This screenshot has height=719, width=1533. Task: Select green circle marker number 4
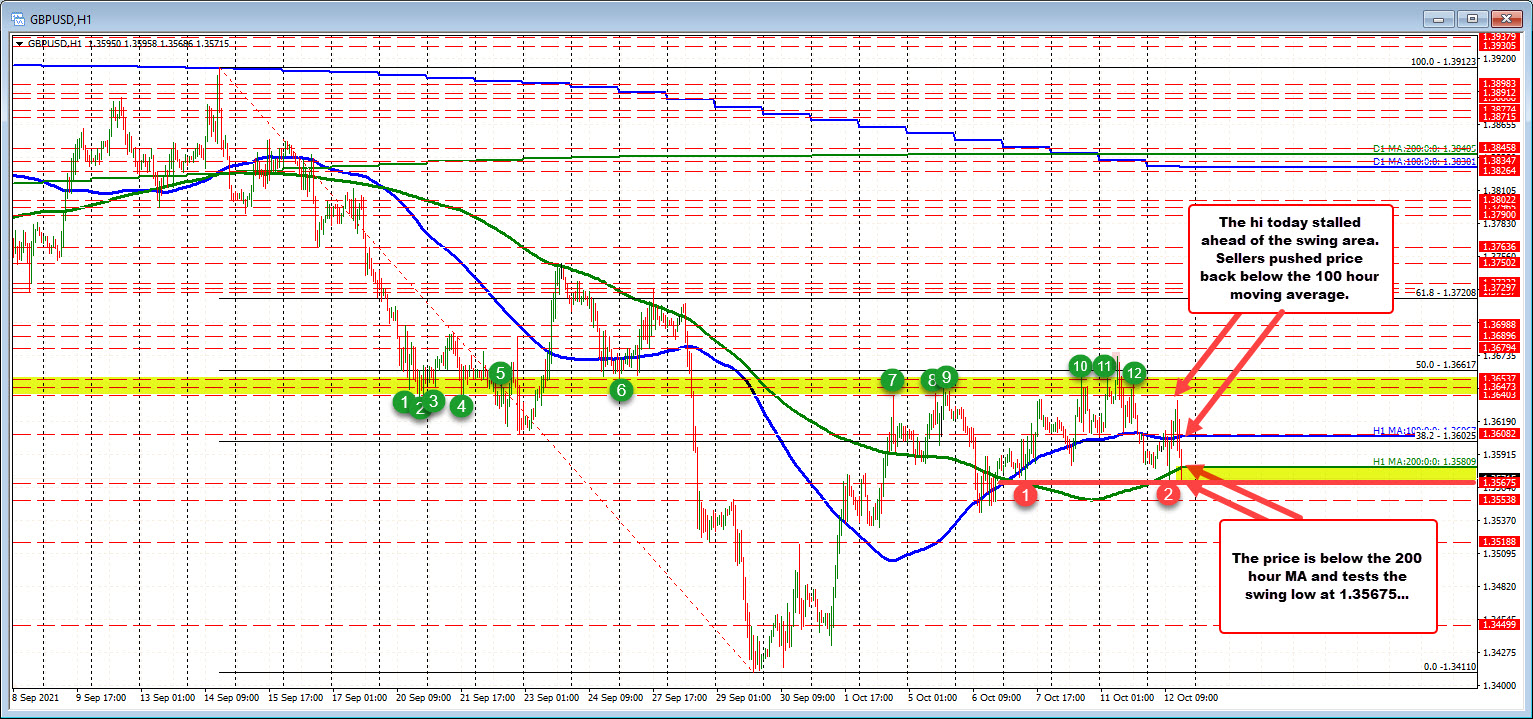tap(461, 406)
